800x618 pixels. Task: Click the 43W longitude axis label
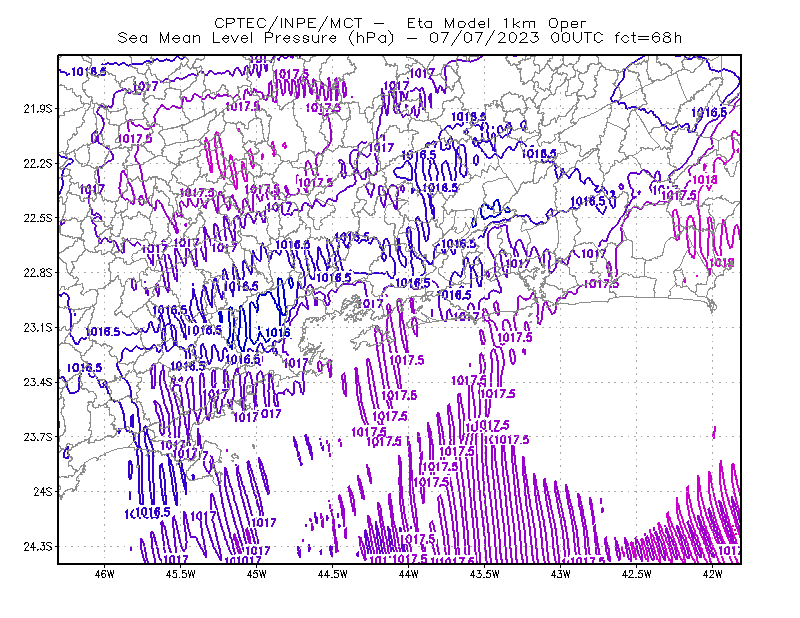click(x=561, y=574)
